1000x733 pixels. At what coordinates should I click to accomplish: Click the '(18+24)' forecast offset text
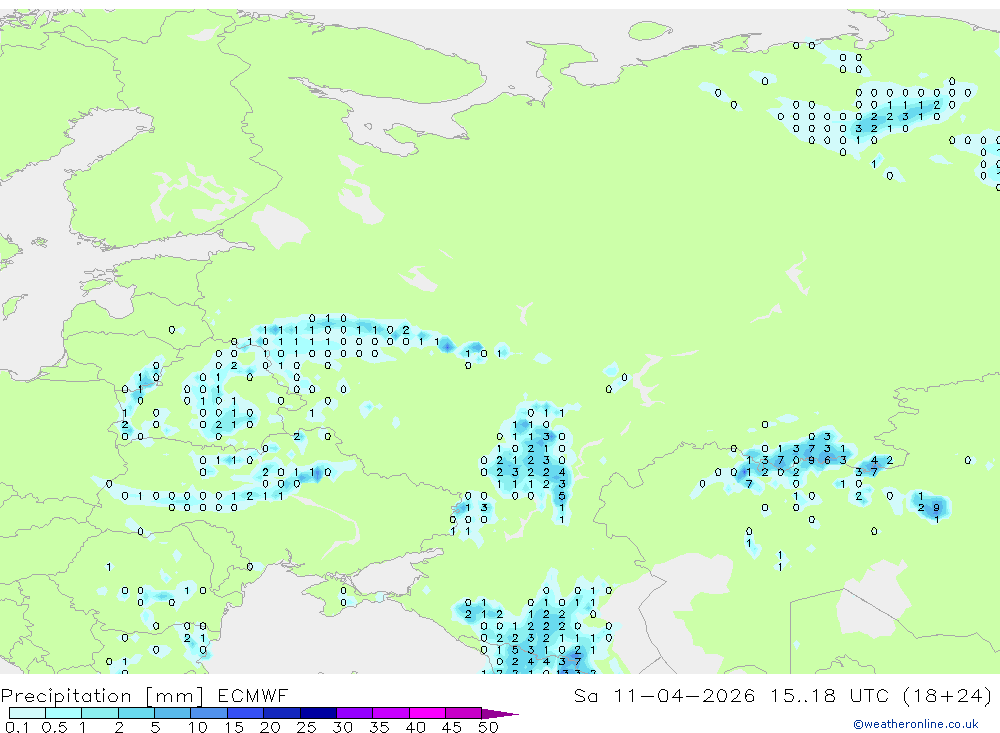(948, 695)
